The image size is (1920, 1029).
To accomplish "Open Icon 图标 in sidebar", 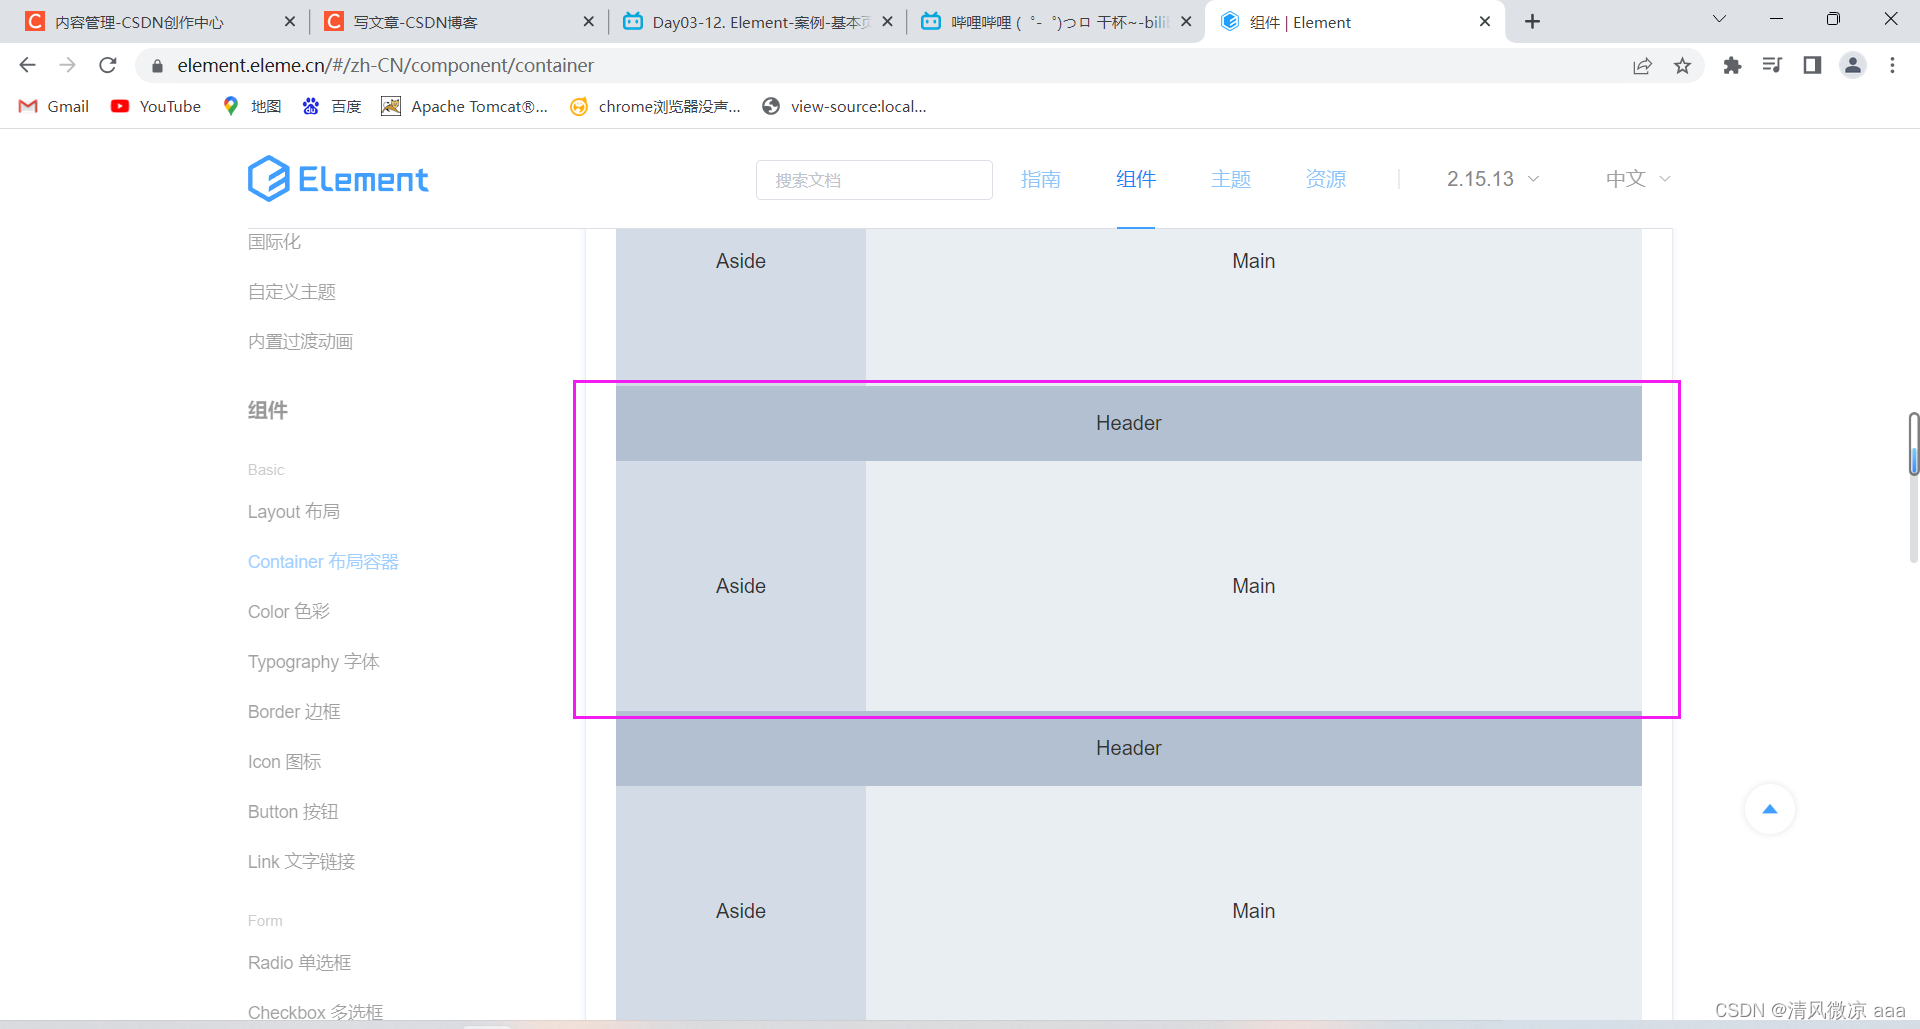I will pyautogui.click(x=284, y=762).
